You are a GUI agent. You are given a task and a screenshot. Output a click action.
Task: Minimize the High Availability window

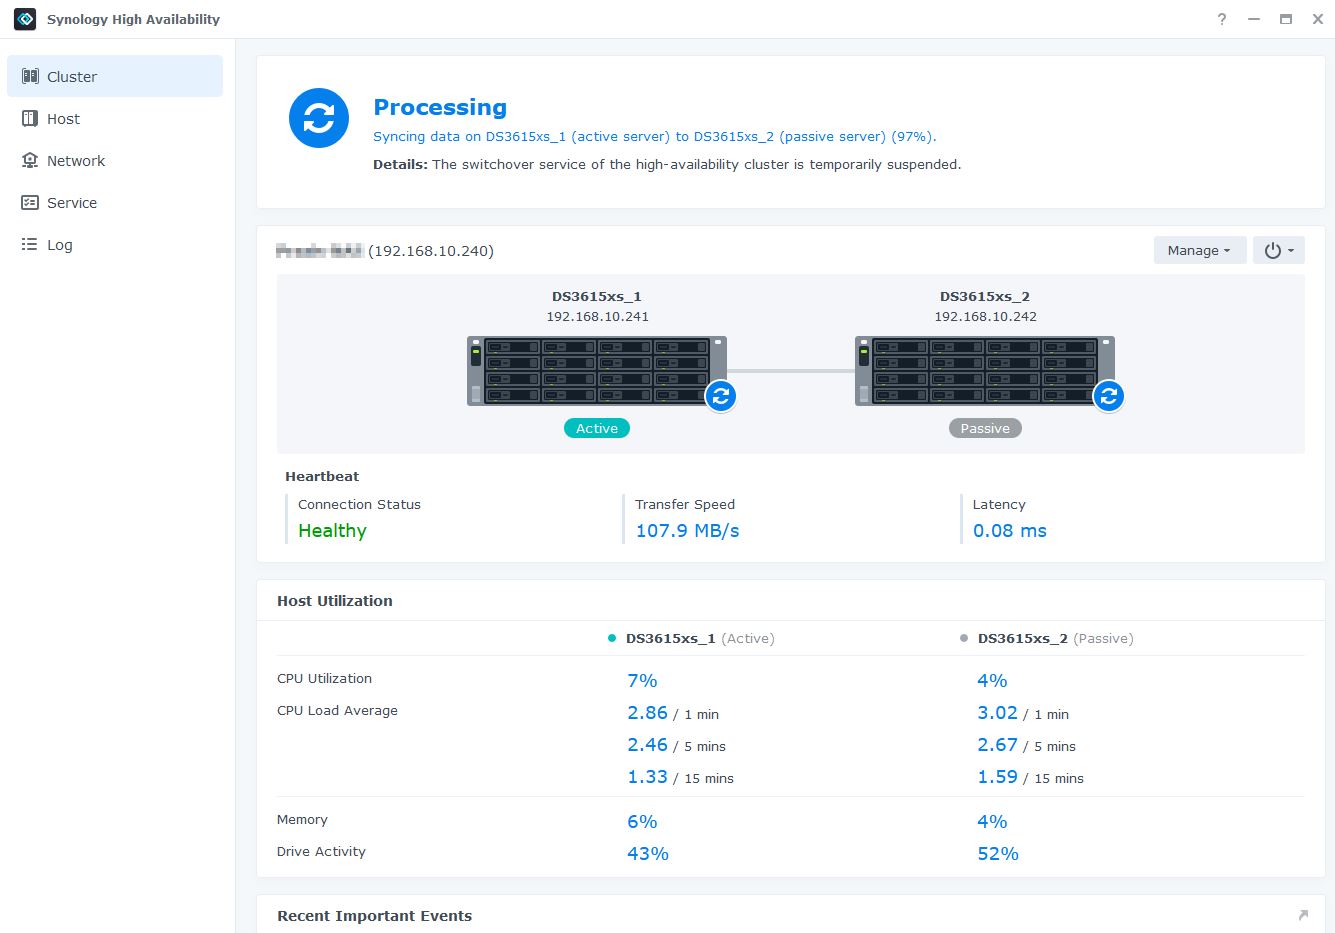1254,19
